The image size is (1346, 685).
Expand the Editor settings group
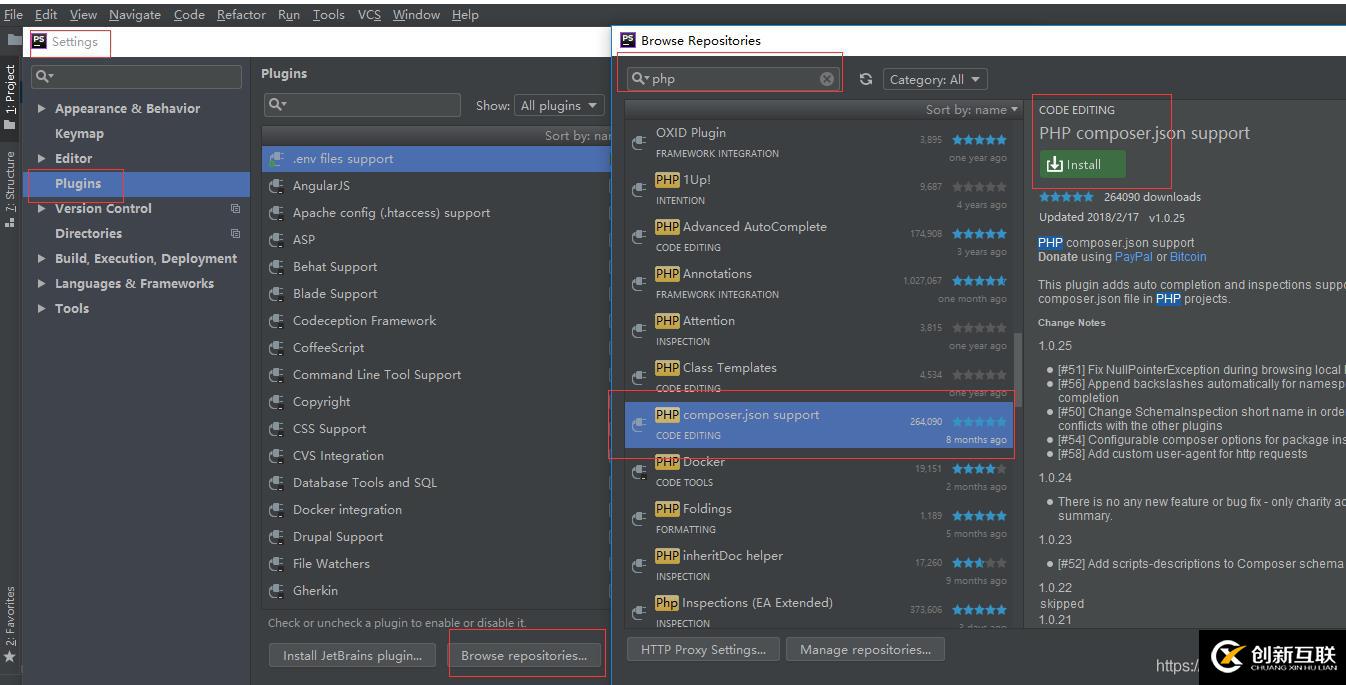(x=41, y=158)
